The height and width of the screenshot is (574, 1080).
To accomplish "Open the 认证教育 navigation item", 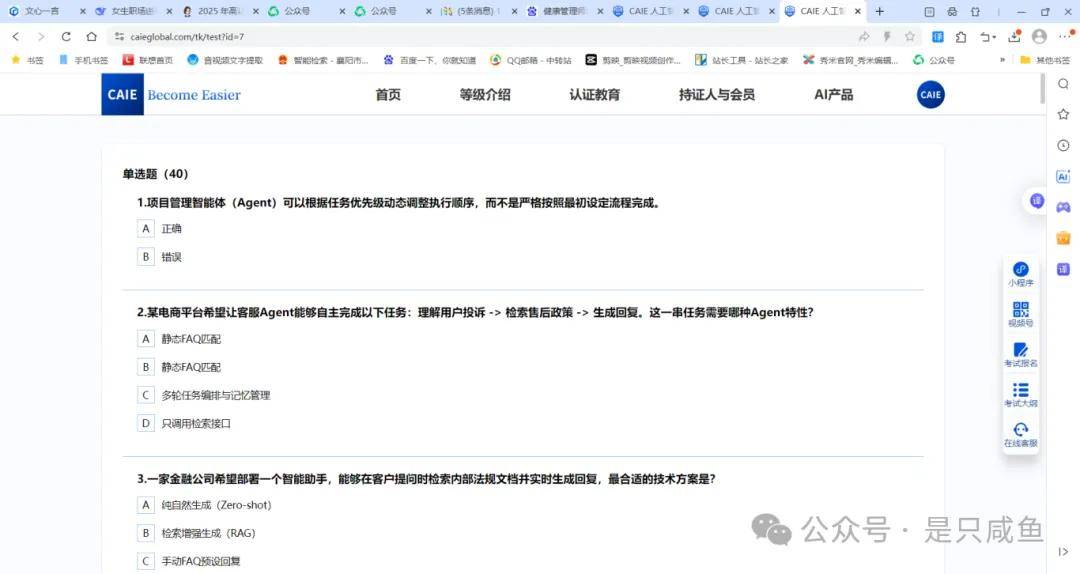I will (x=594, y=94).
